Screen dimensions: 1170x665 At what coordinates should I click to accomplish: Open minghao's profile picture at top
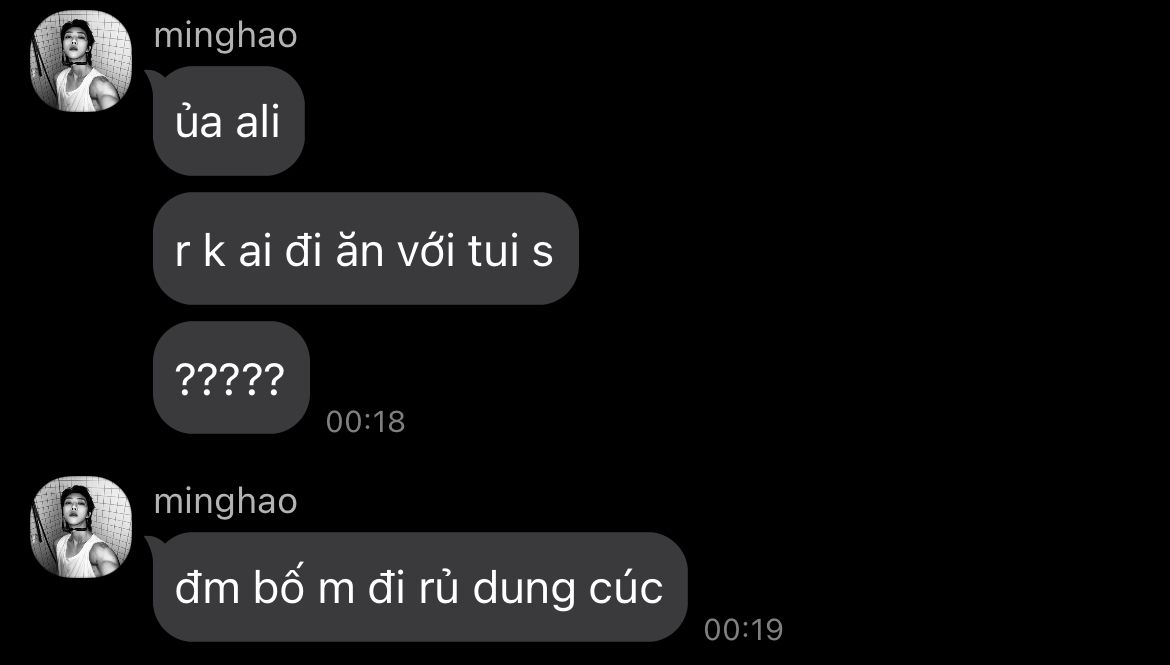click(x=81, y=61)
